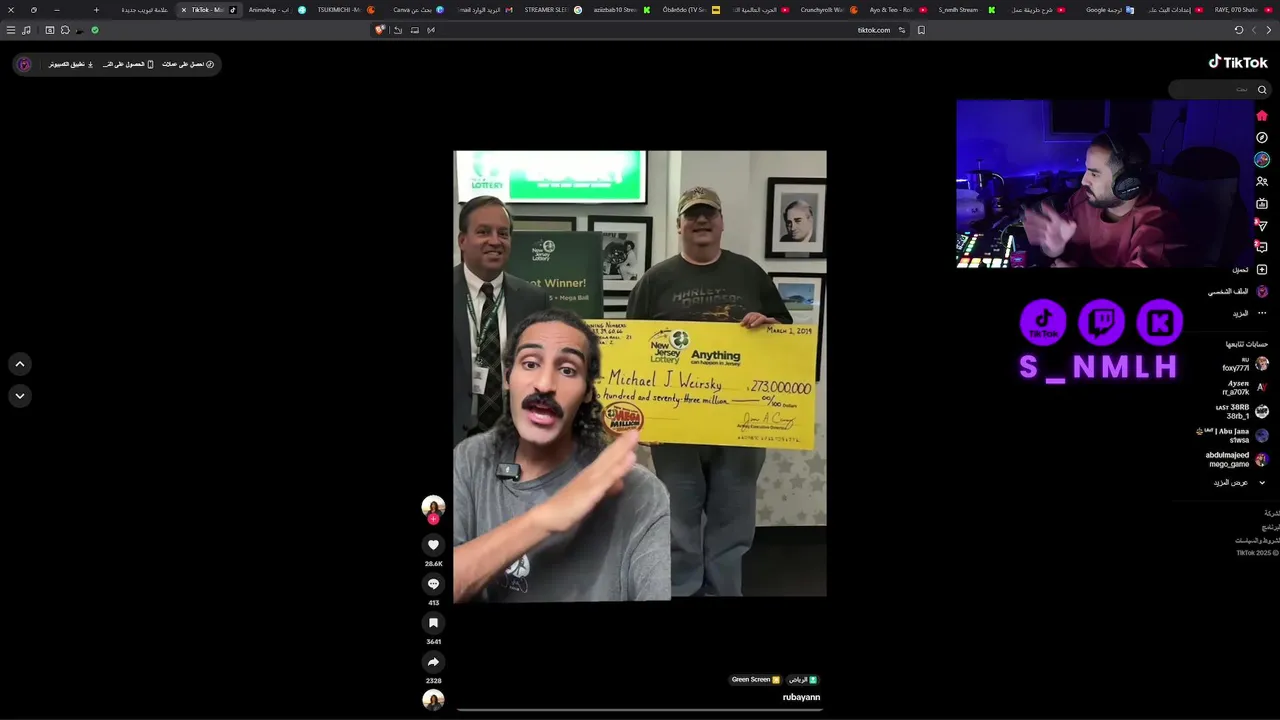1280x720 pixels.
Task: Follow creator via red plus badge
Action: coord(433,519)
